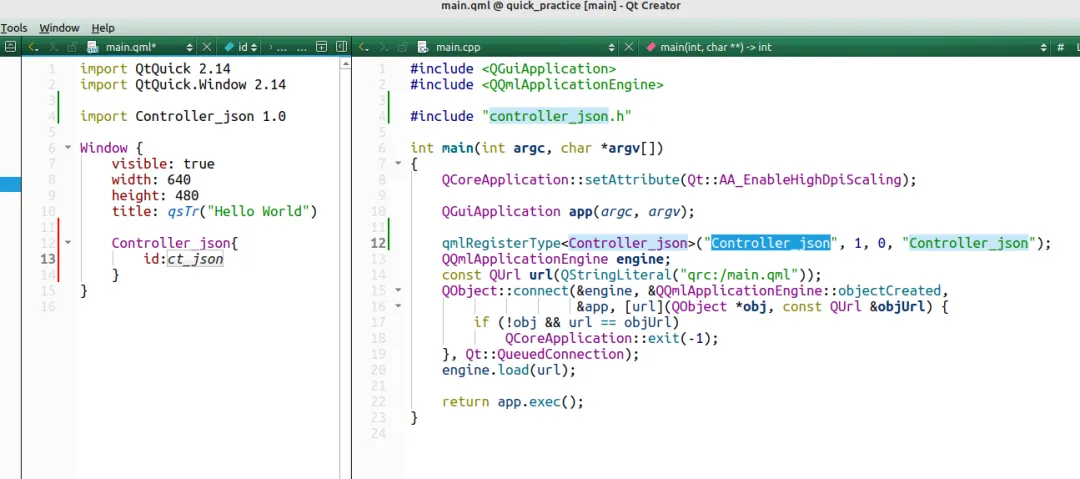
Task: Click the lock icon beside main.qml
Action: coord(72,48)
